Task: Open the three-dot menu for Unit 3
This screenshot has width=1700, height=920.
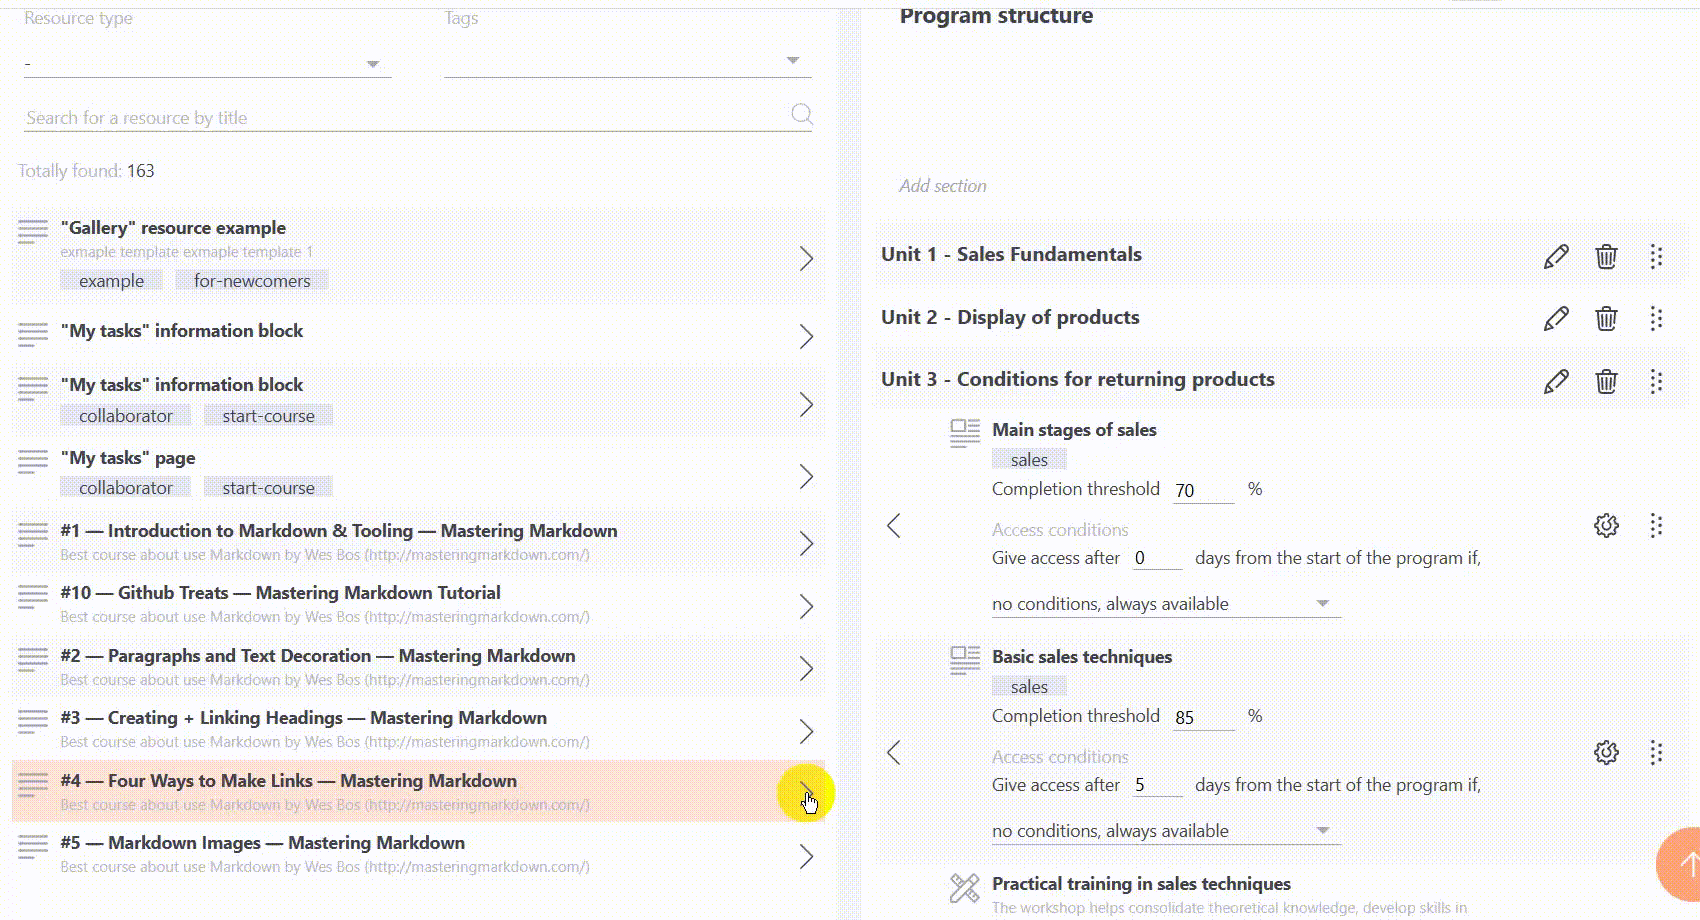Action: click(1656, 381)
